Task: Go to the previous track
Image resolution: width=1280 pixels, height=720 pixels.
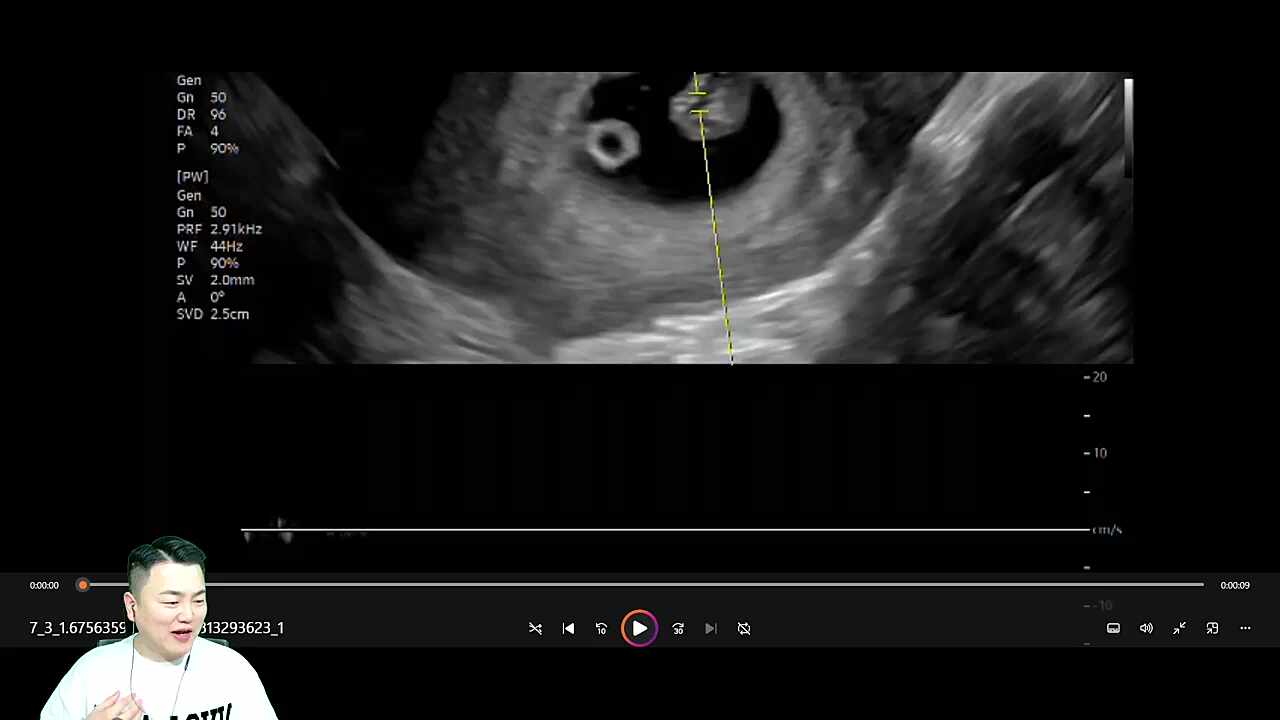Action: 568,628
